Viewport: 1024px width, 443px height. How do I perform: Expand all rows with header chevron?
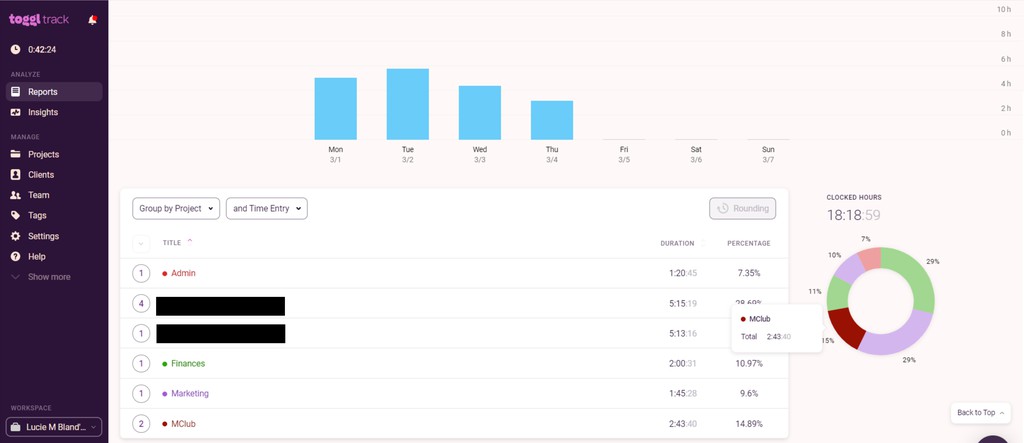pyautogui.click(x=141, y=244)
